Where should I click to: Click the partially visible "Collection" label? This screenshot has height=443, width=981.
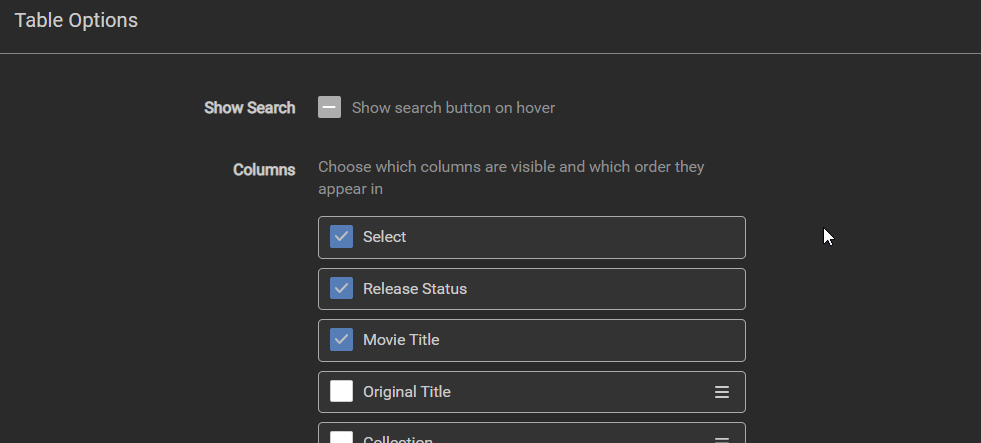(x=398, y=440)
